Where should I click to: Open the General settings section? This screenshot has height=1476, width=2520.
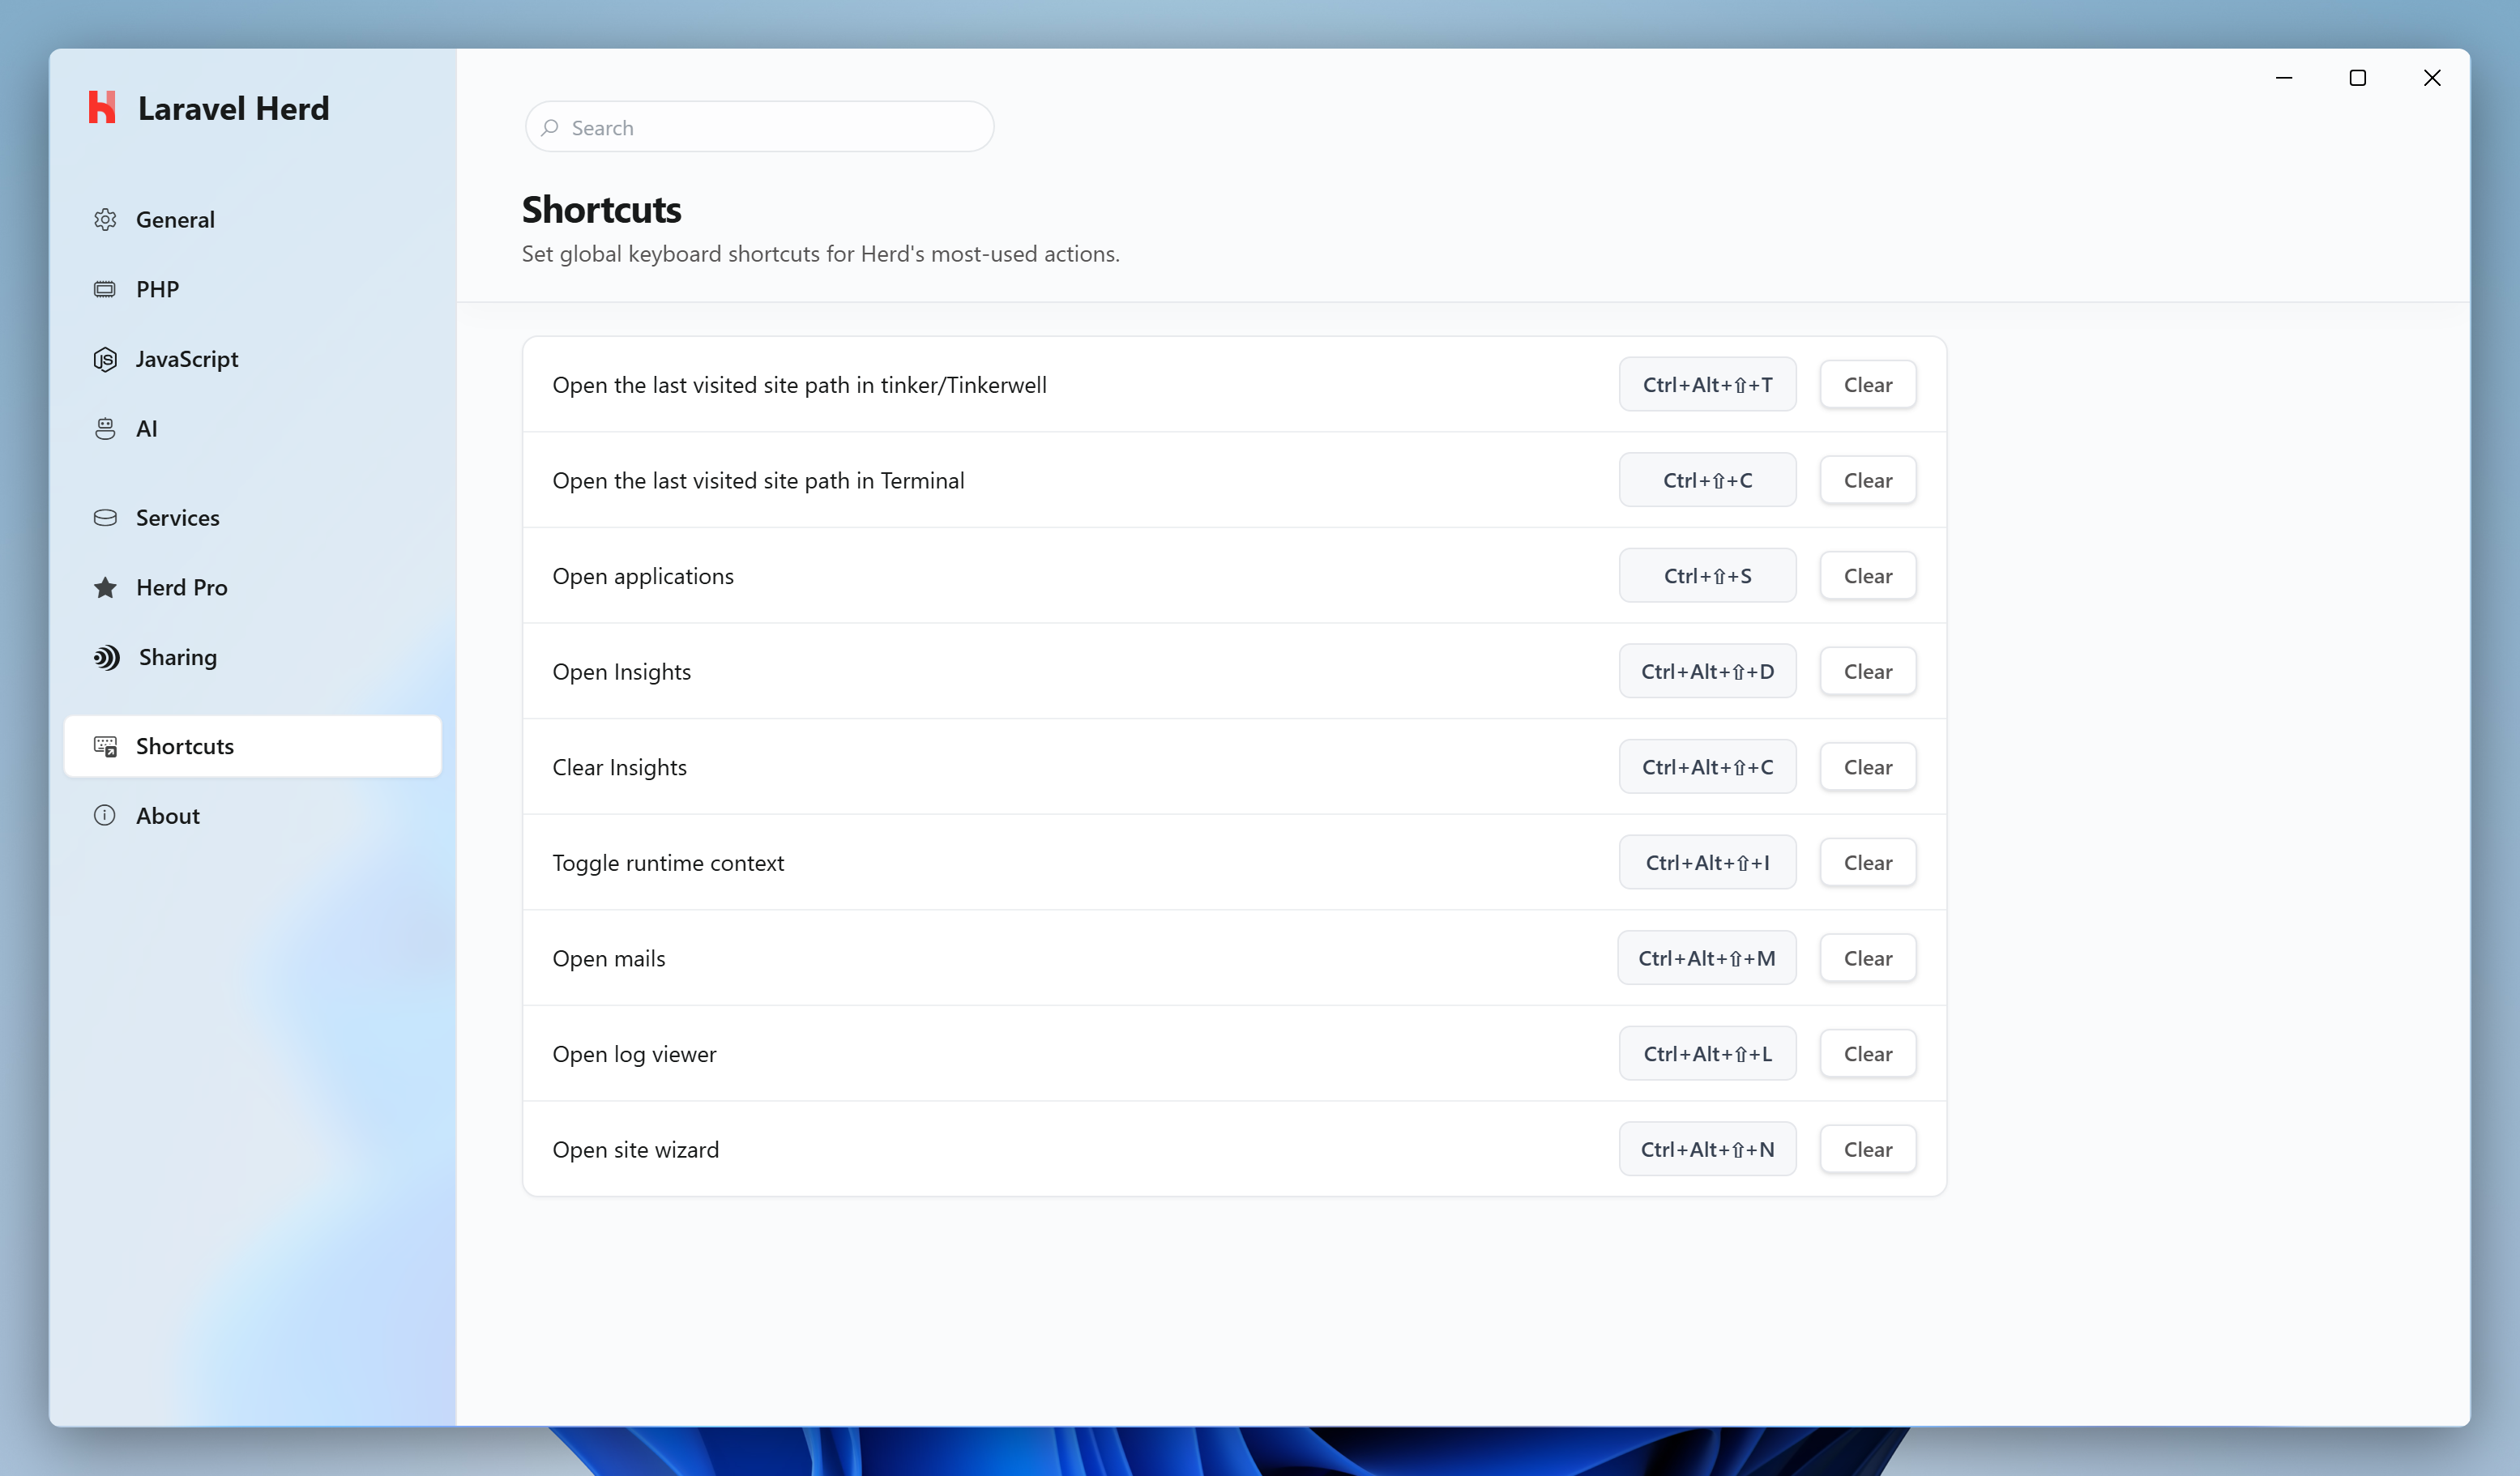click(x=252, y=219)
